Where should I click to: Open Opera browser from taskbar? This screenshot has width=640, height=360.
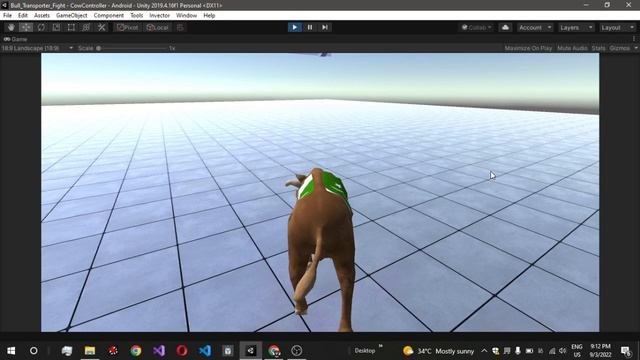[182, 351]
